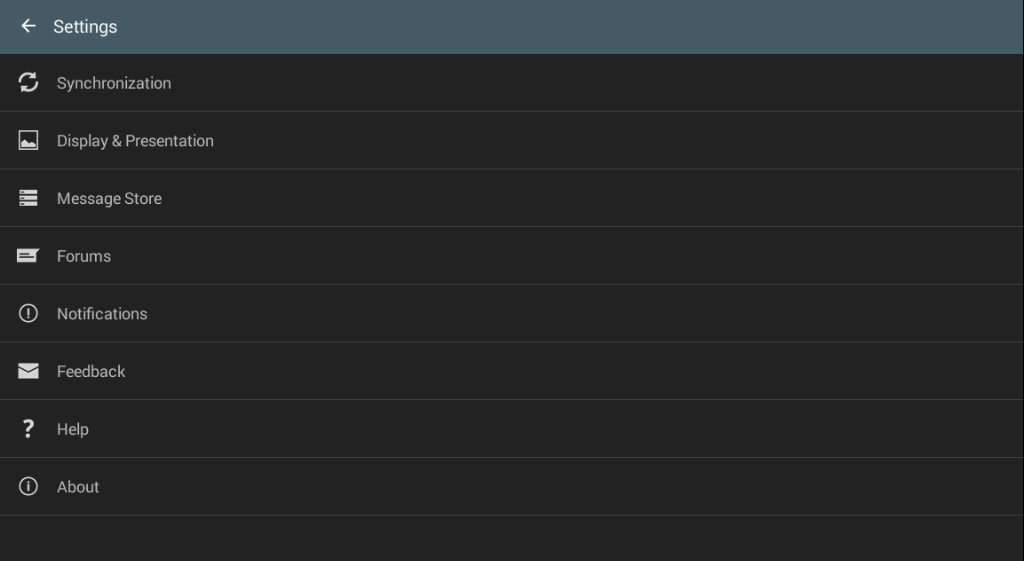Click the Notifications exclamation circle icon

[x=28, y=314]
